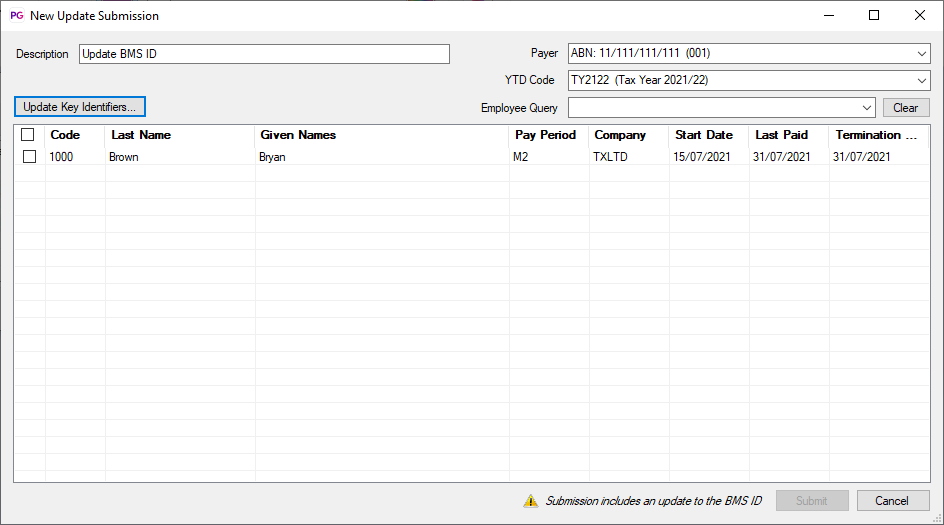Clear the employee query with Clear button
The image size is (944, 525).
(x=905, y=108)
